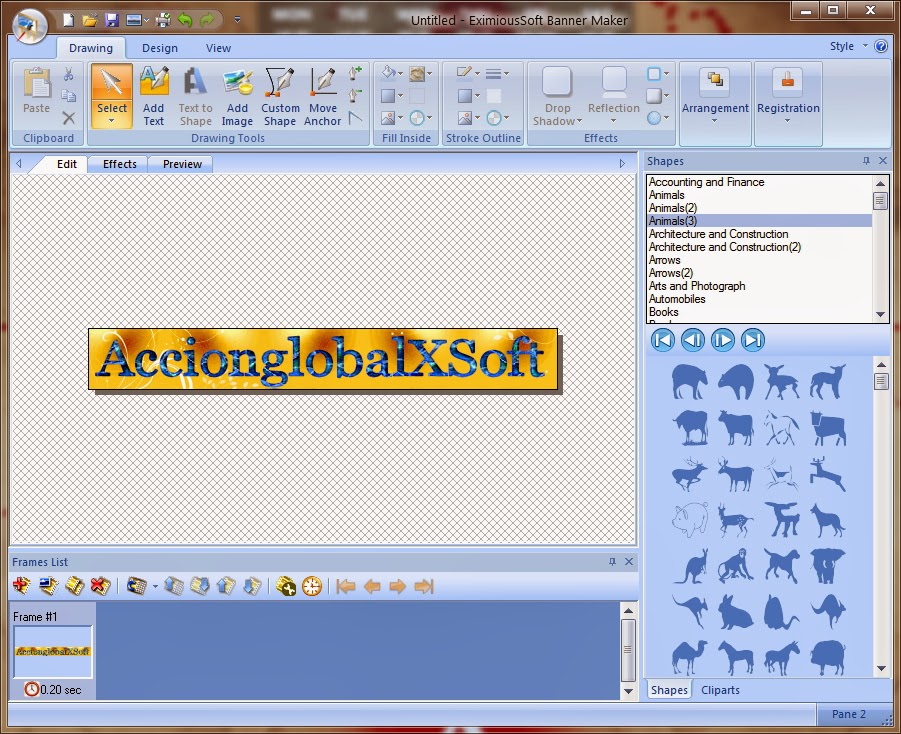Choose the Add Image tool
Image resolution: width=901 pixels, height=734 pixels.
click(237, 95)
